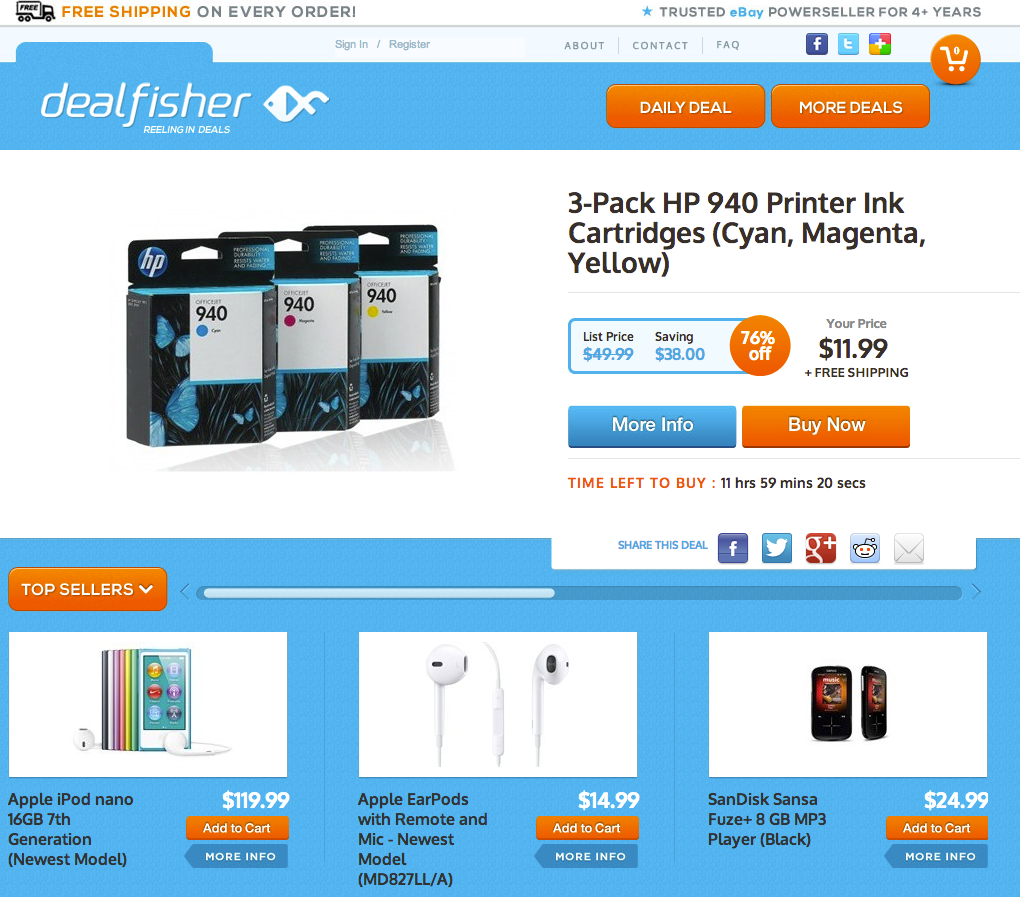This screenshot has width=1020, height=897.
Task: Share this deal on Facebook
Action: pyautogui.click(x=732, y=548)
